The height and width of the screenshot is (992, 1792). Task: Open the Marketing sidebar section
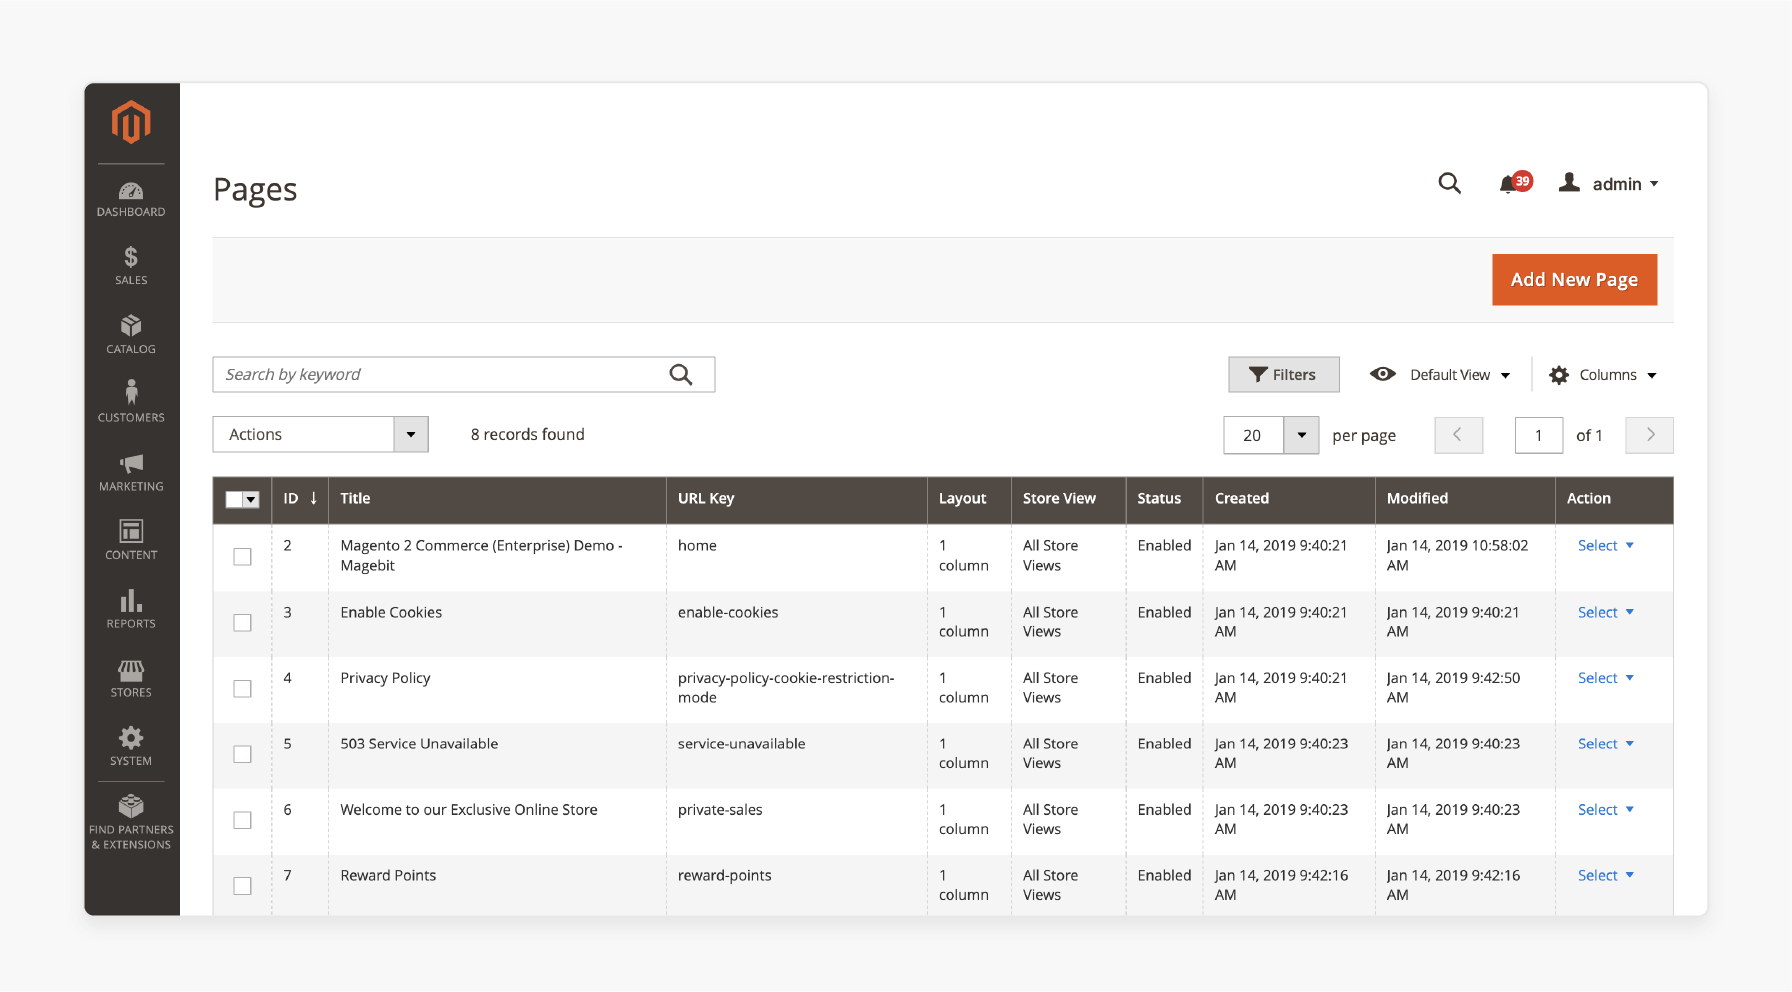131,472
